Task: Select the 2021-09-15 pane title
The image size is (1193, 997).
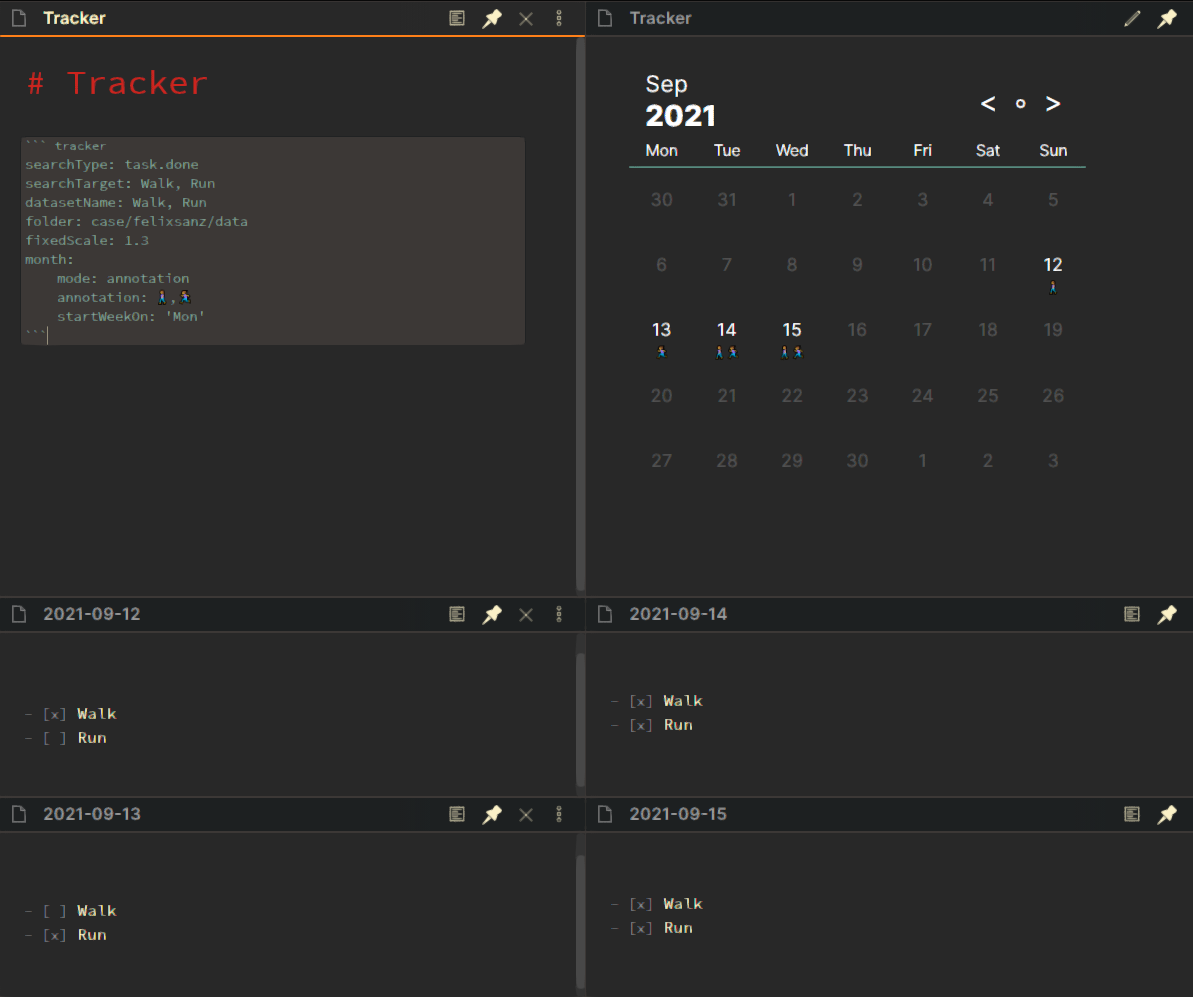Action: [678, 814]
